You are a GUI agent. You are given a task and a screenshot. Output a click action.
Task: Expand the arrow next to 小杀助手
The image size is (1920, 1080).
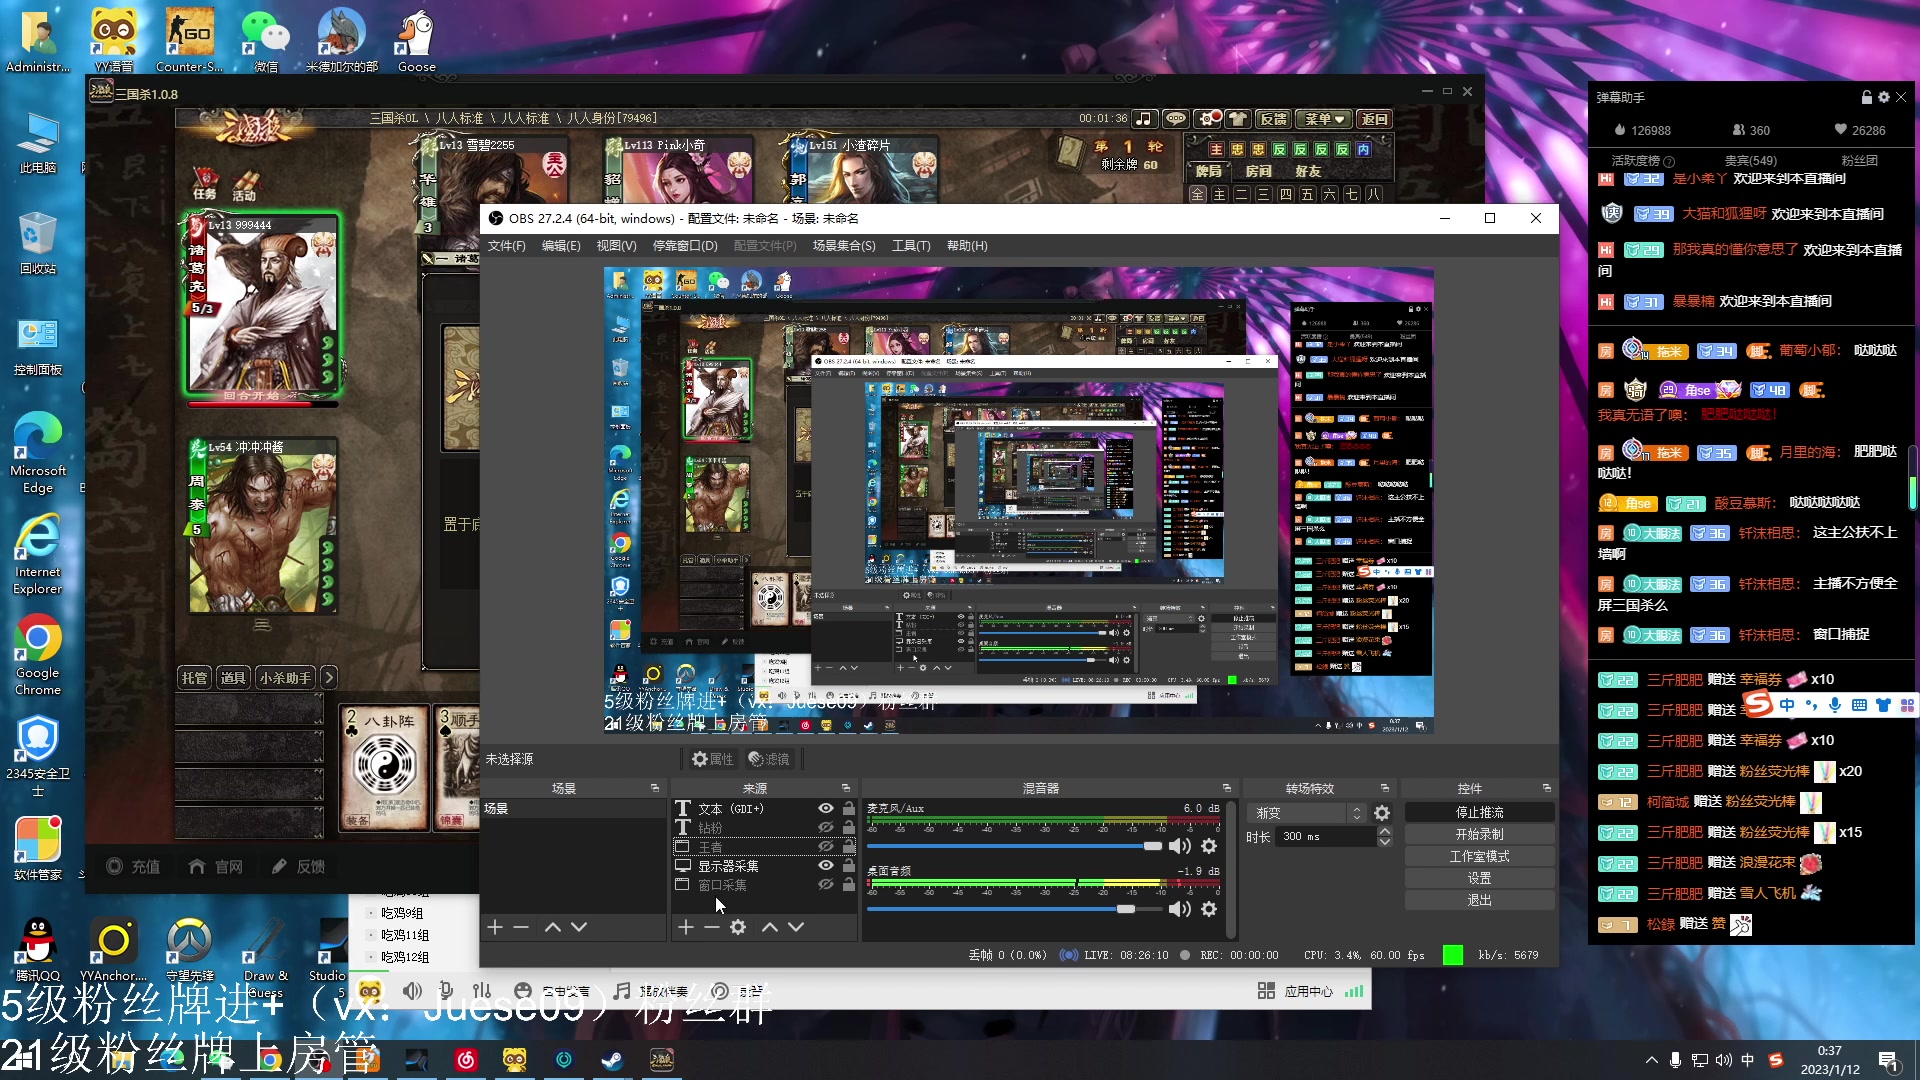click(329, 678)
